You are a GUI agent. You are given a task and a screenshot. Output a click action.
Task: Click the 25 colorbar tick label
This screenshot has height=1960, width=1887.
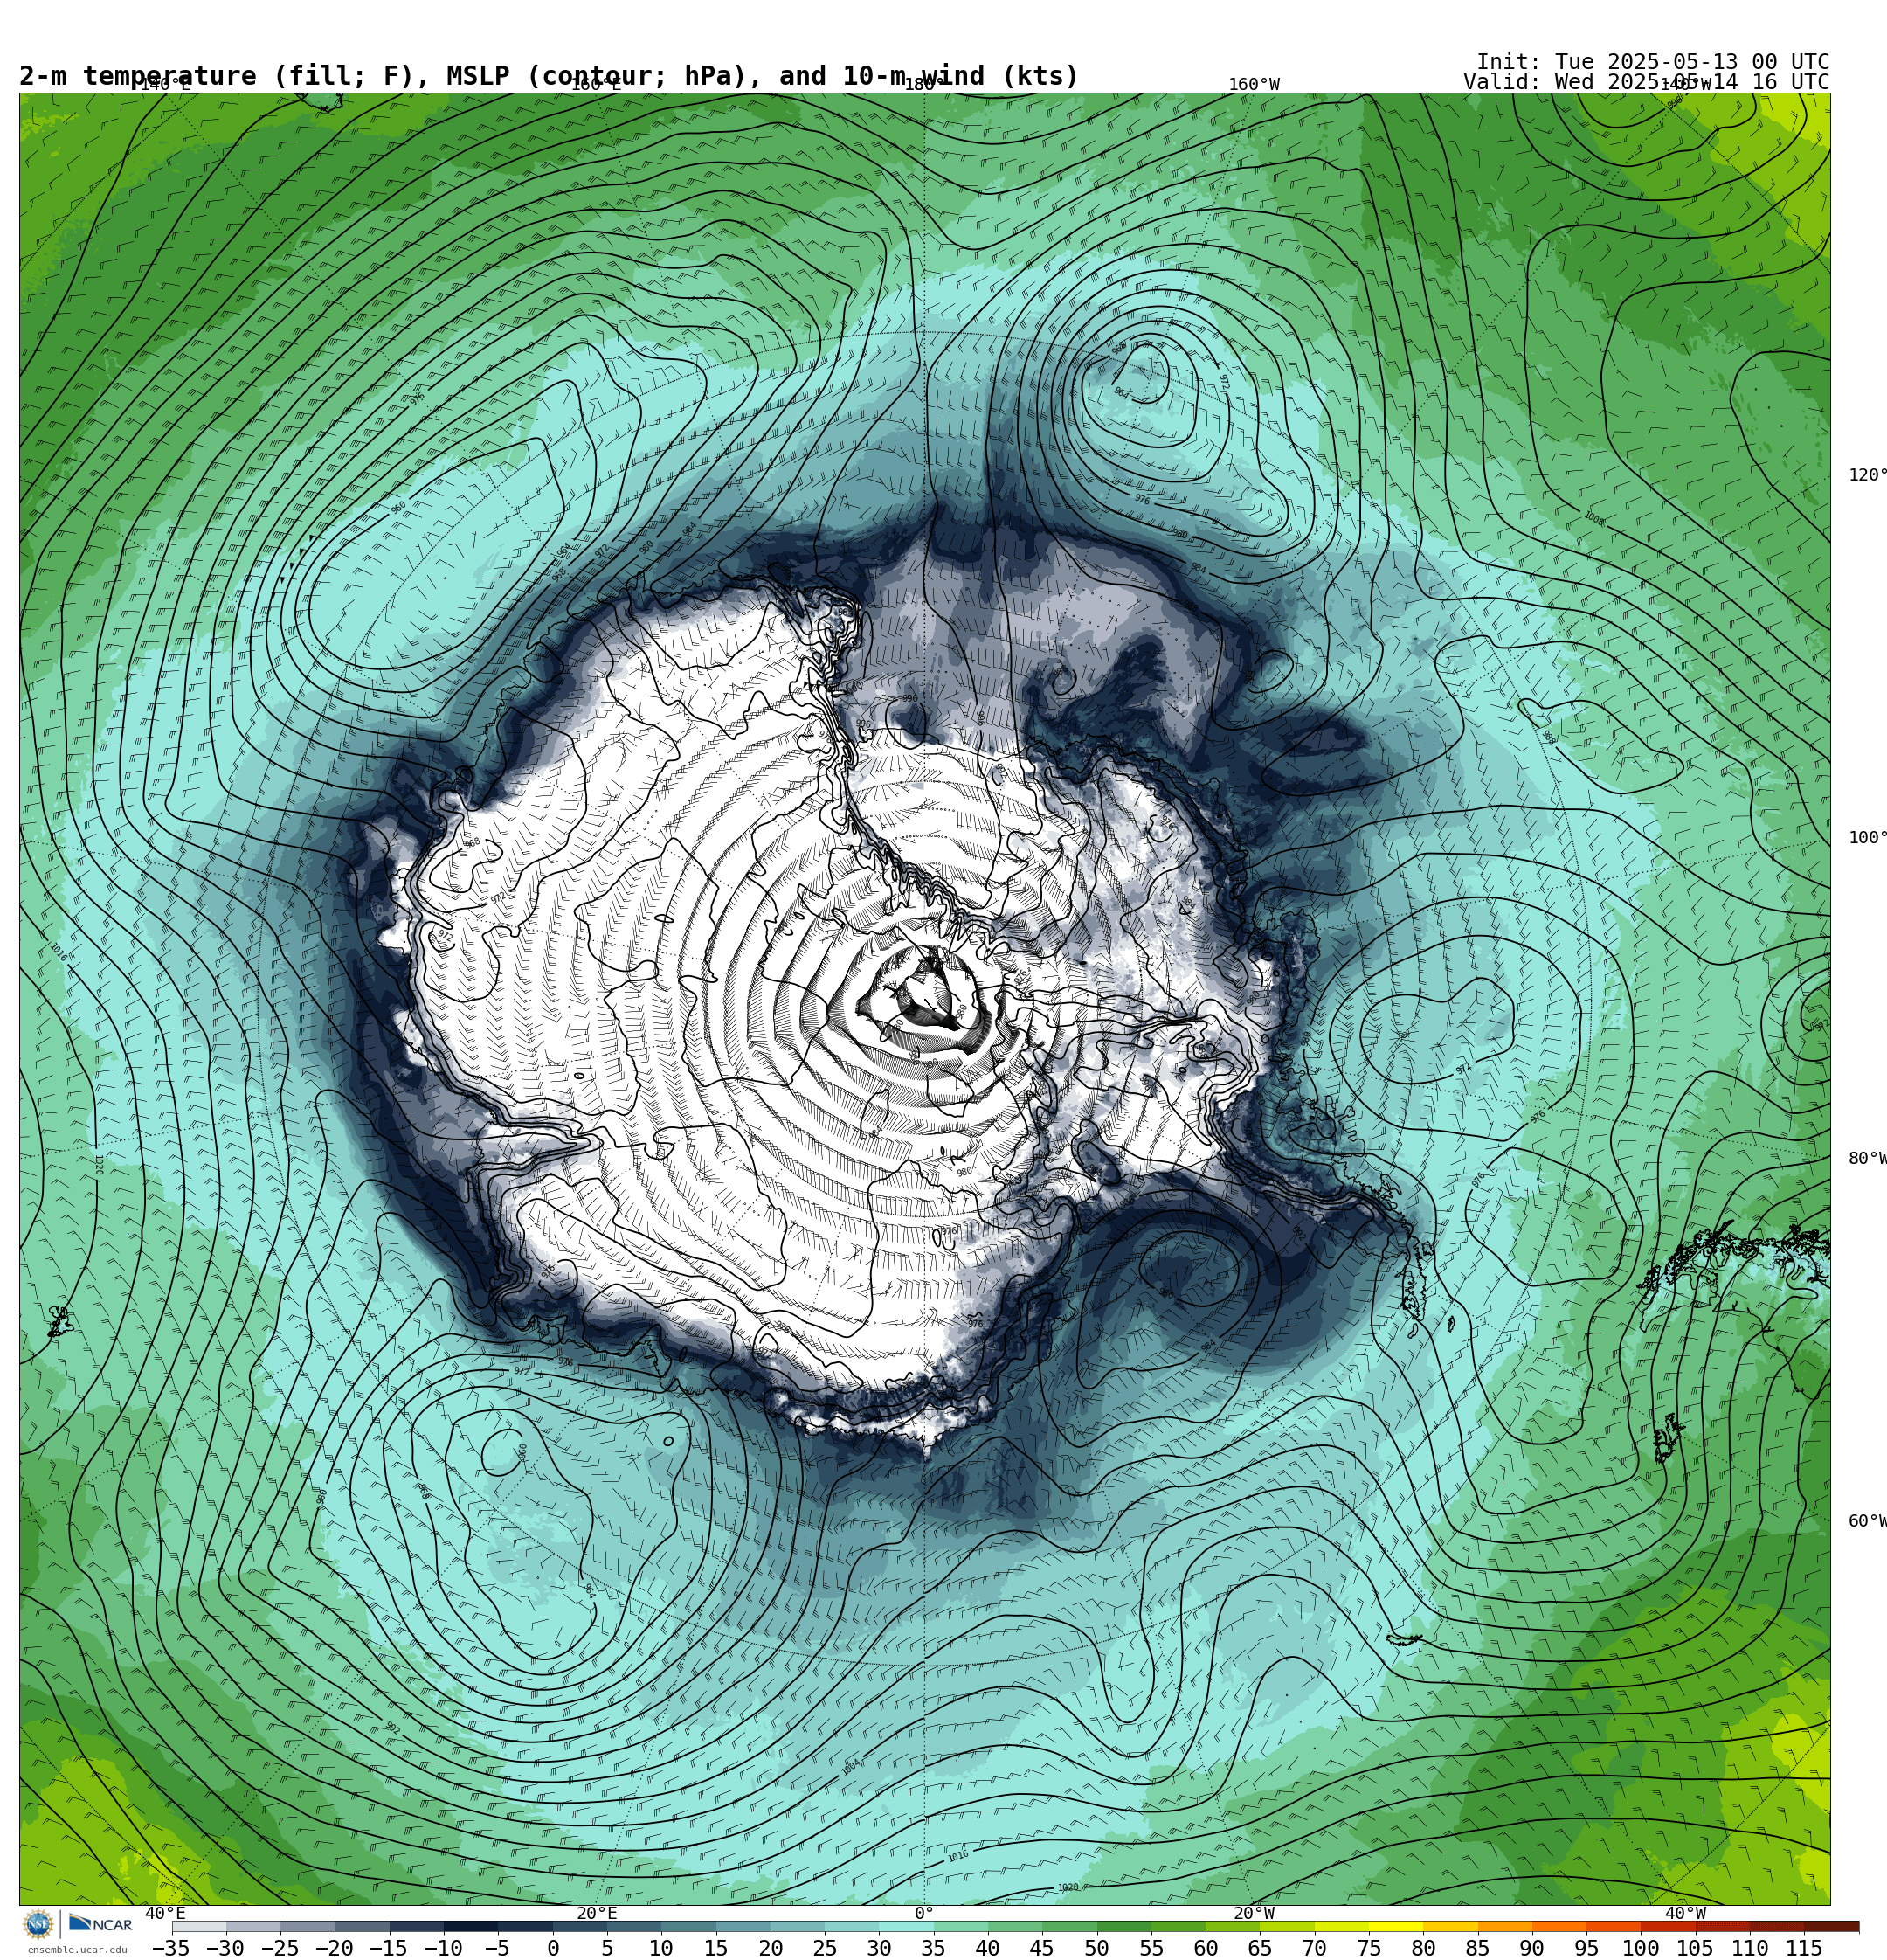coord(825,1948)
